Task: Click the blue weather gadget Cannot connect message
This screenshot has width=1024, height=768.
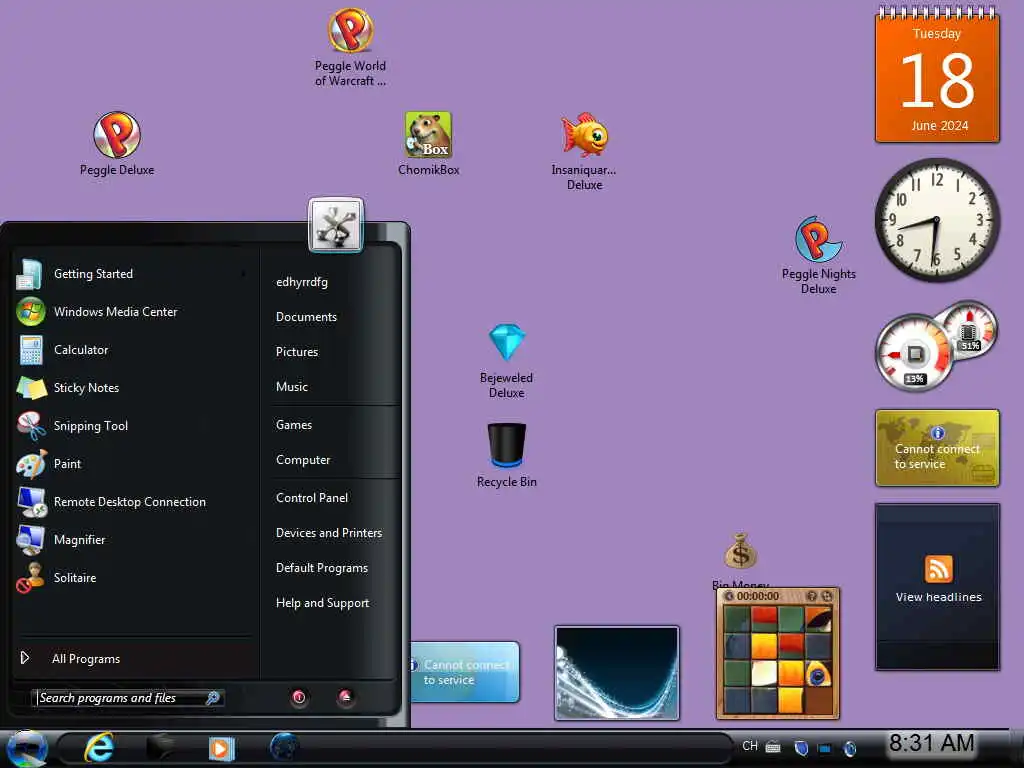Action: coord(466,672)
